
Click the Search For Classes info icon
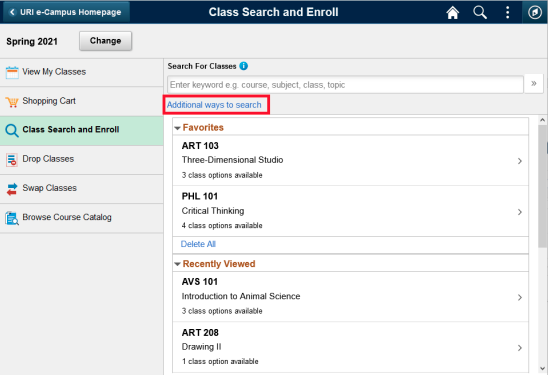(244, 66)
